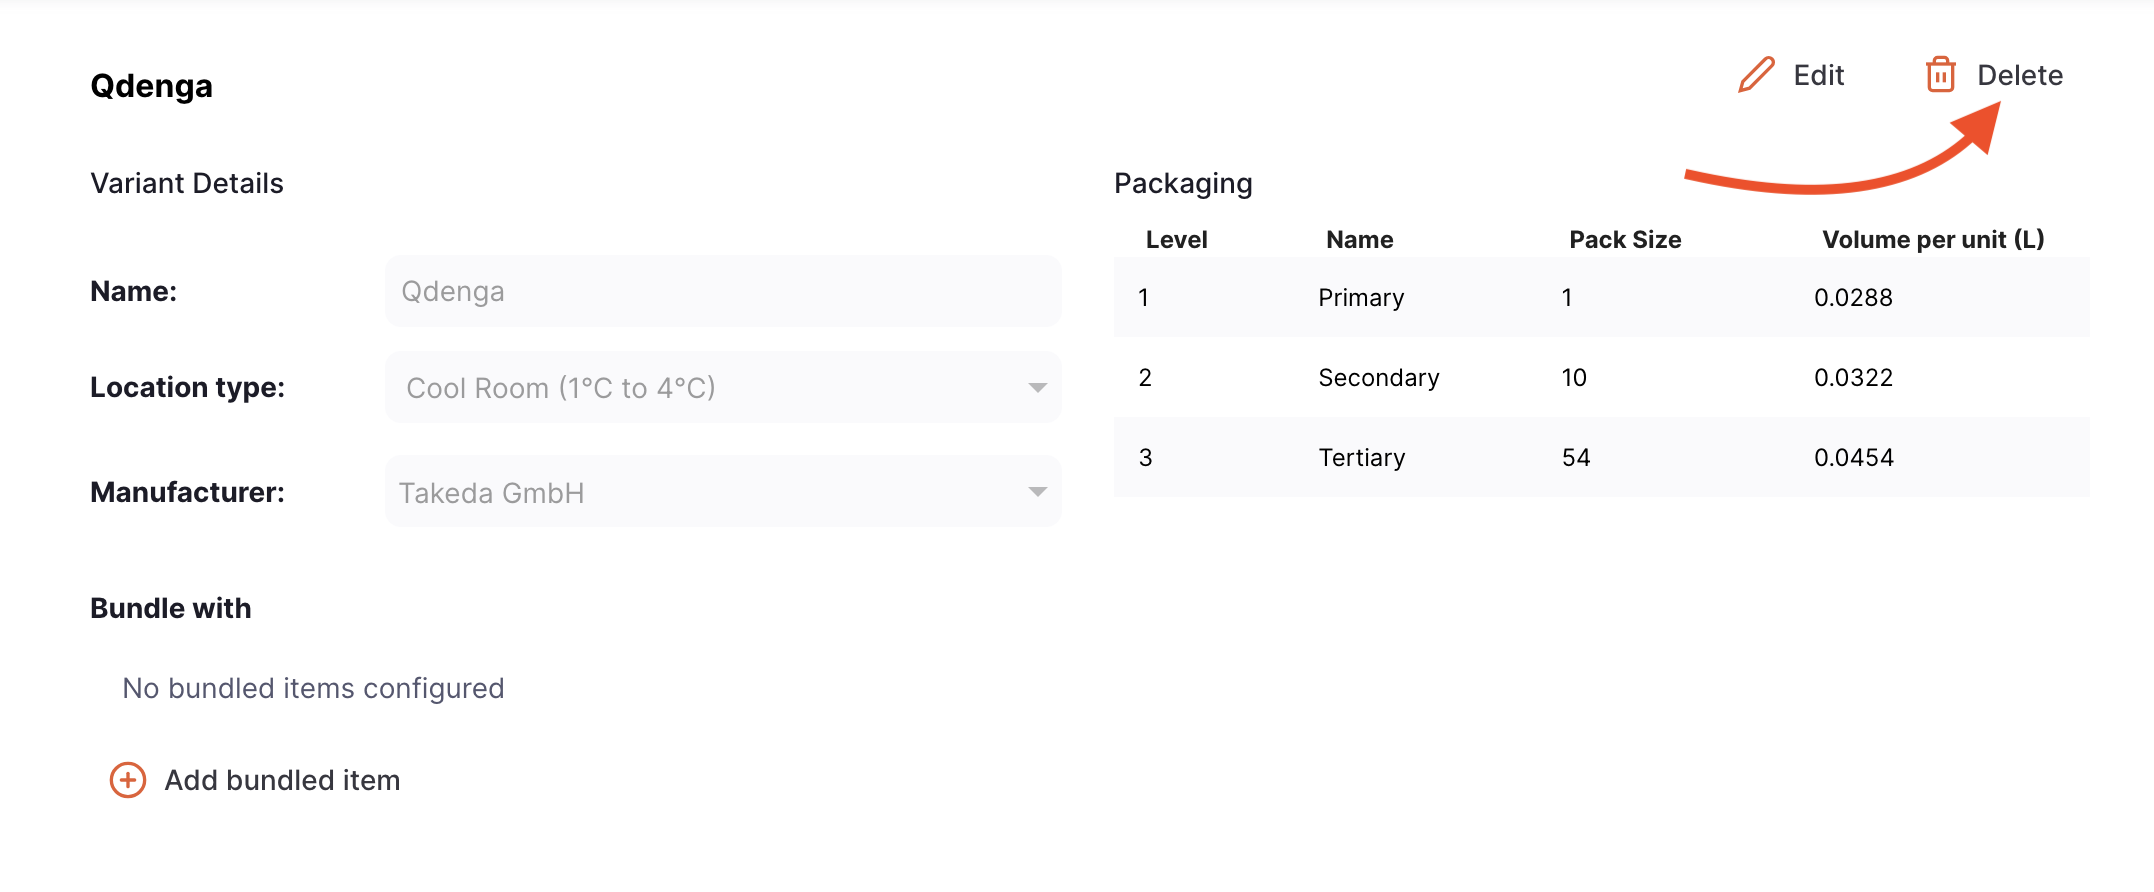The width and height of the screenshot is (2154, 892).
Task: Select the Cool Room location type field
Action: tap(723, 387)
